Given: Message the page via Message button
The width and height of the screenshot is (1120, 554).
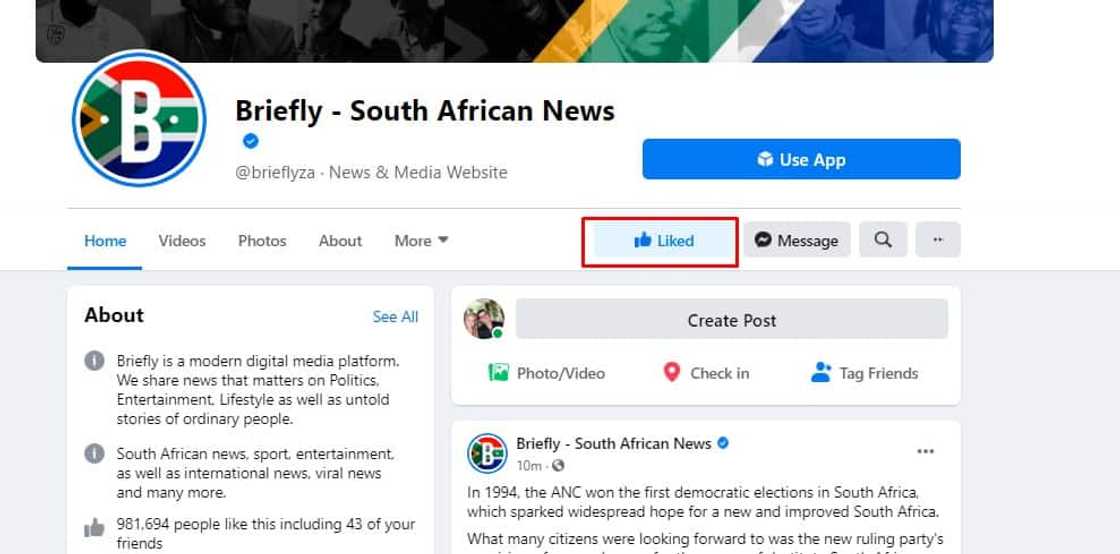Looking at the screenshot, I should tap(796, 241).
